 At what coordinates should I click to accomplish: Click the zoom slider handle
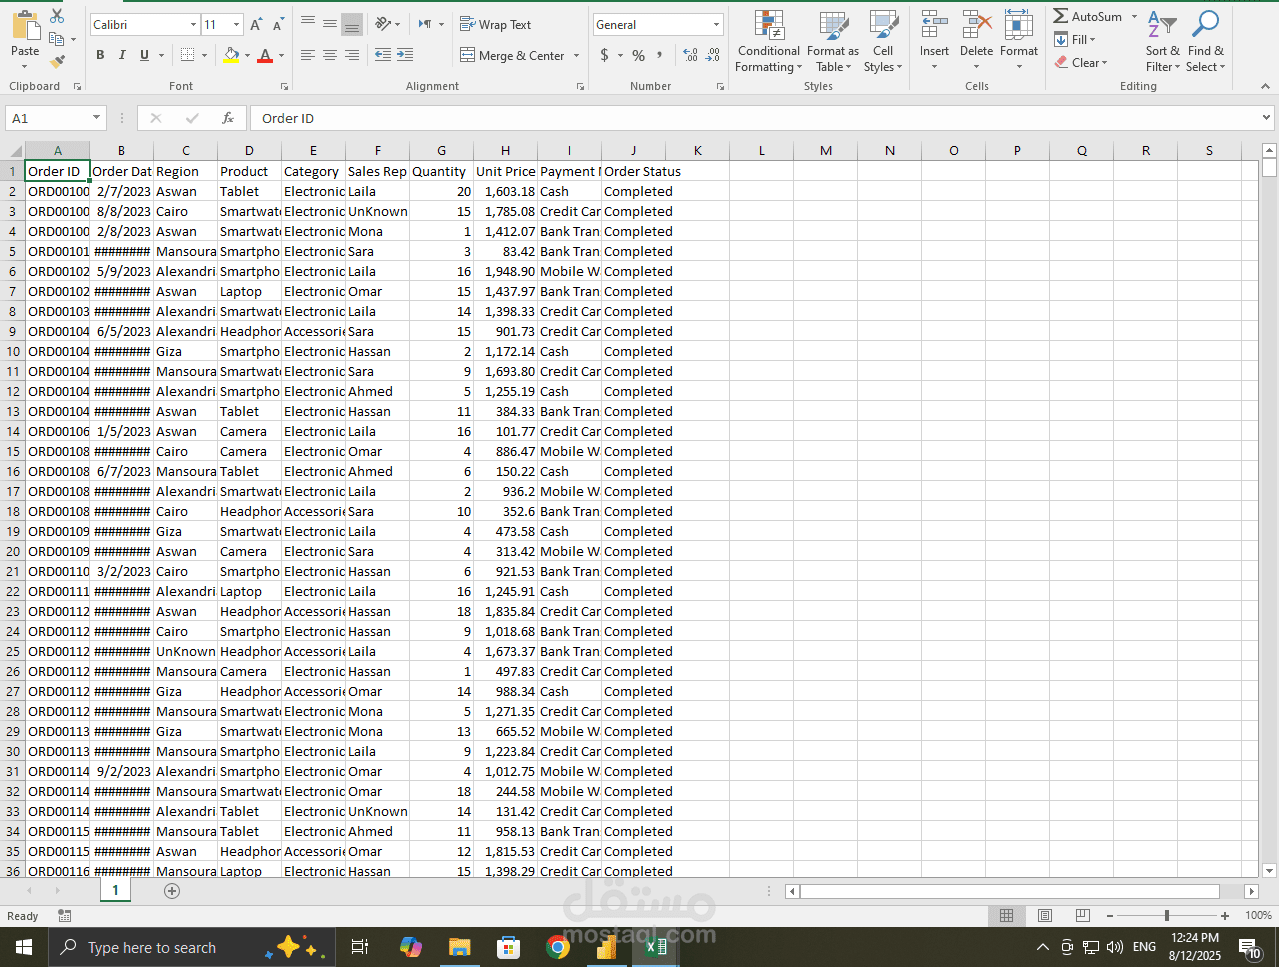click(x=1167, y=916)
